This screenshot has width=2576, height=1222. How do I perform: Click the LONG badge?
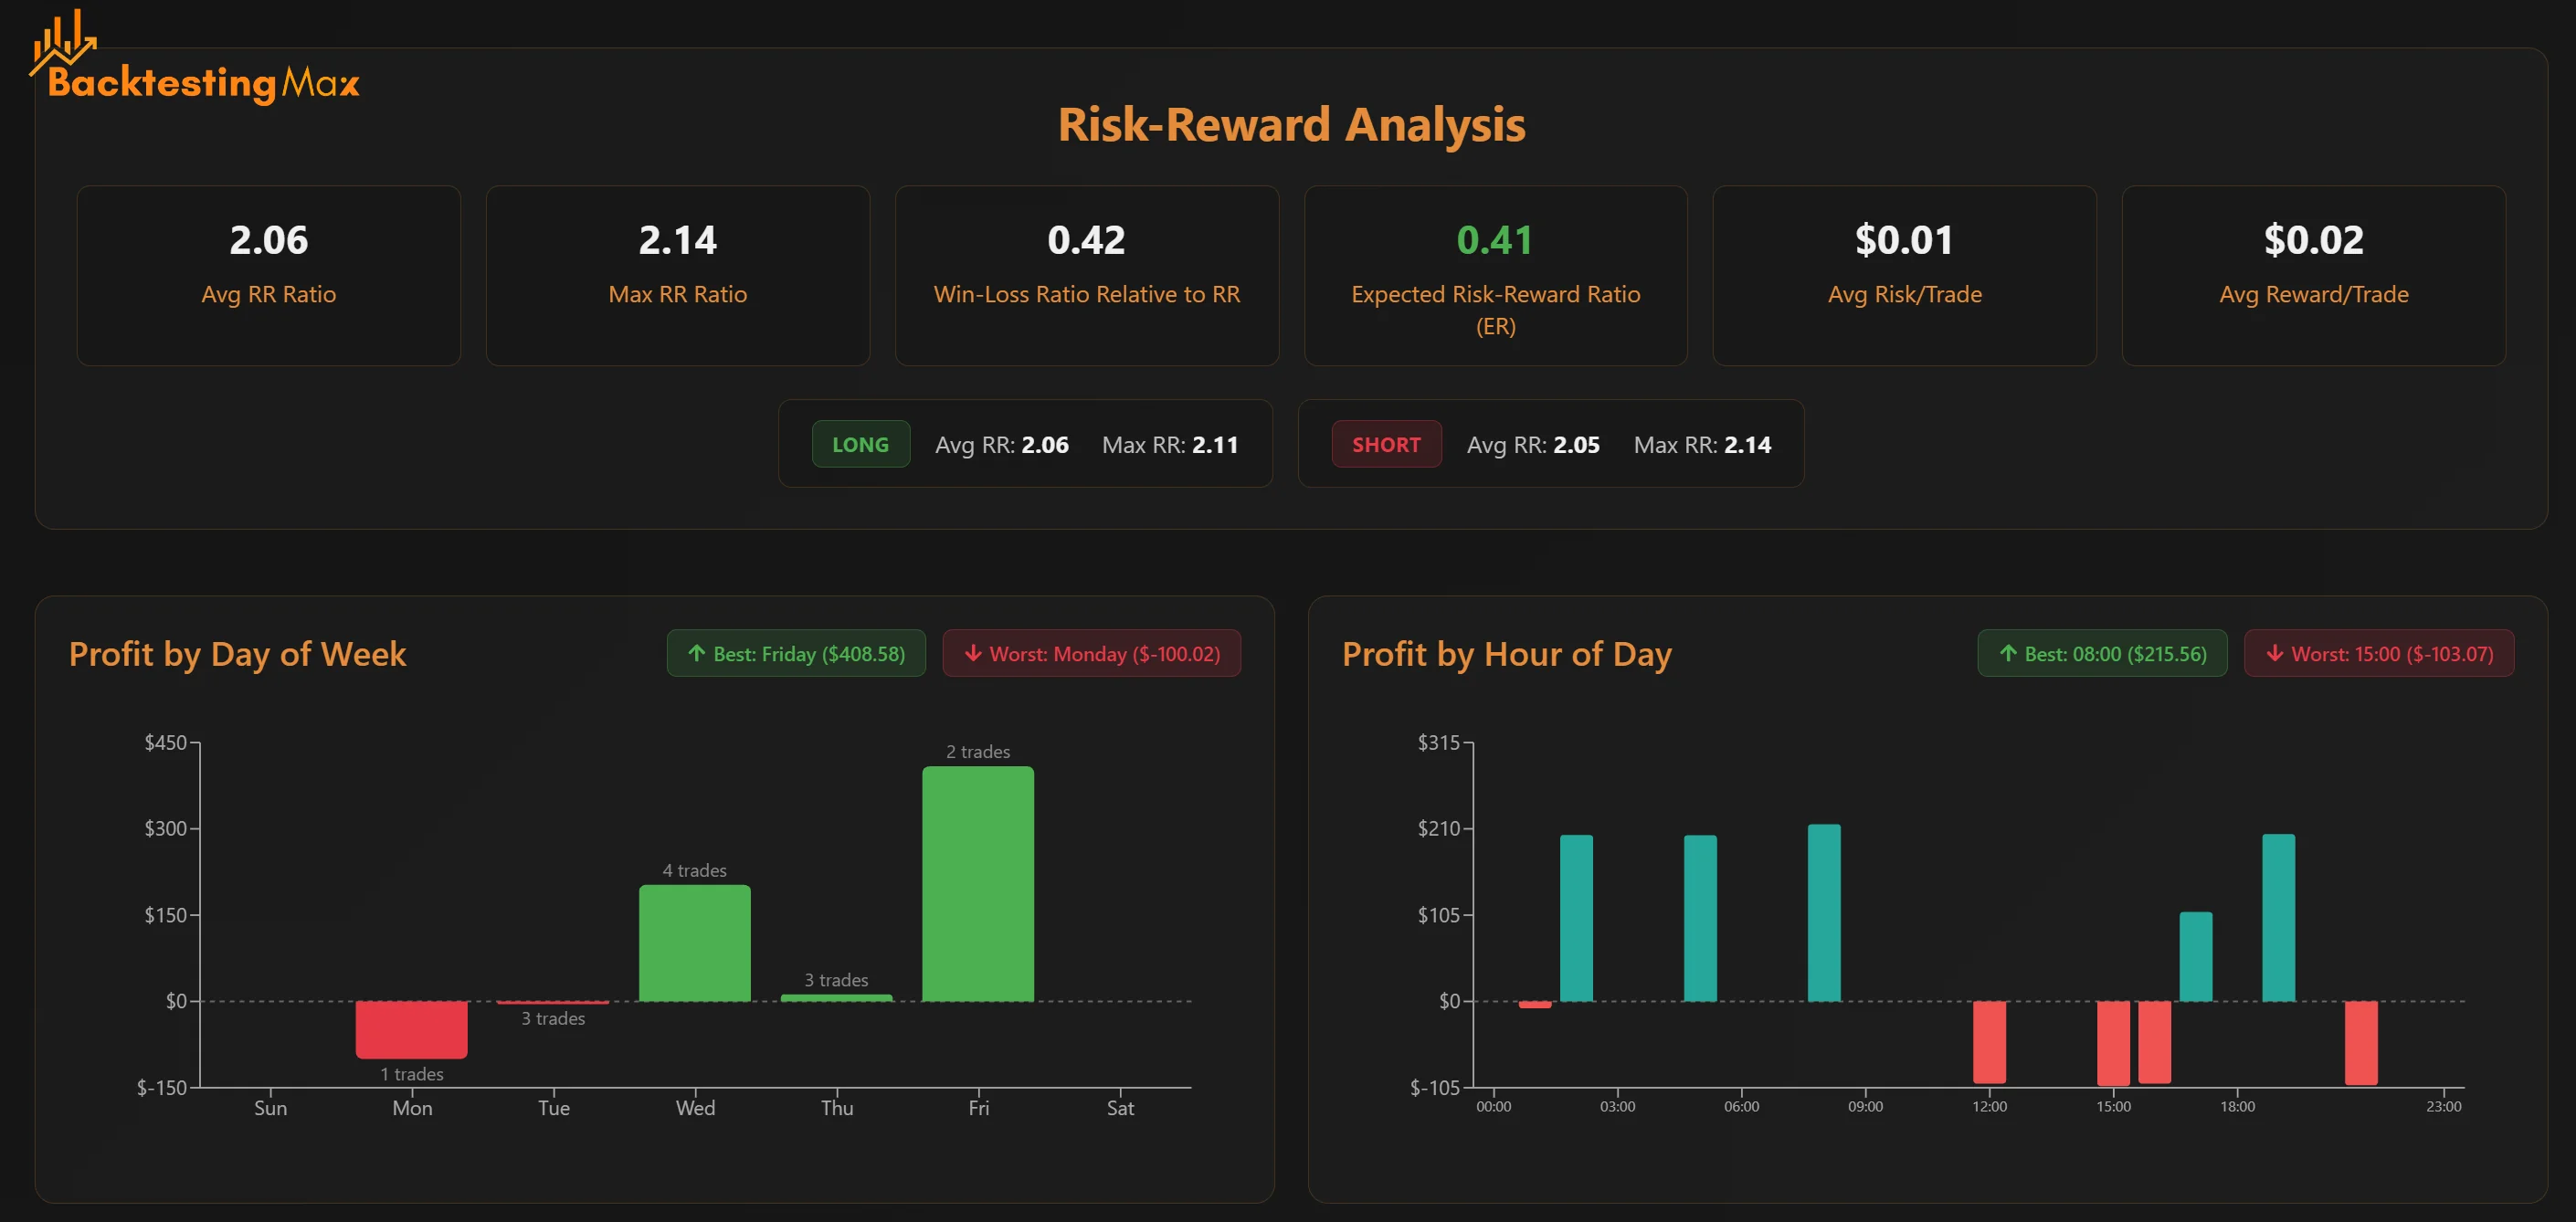coord(861,444)
